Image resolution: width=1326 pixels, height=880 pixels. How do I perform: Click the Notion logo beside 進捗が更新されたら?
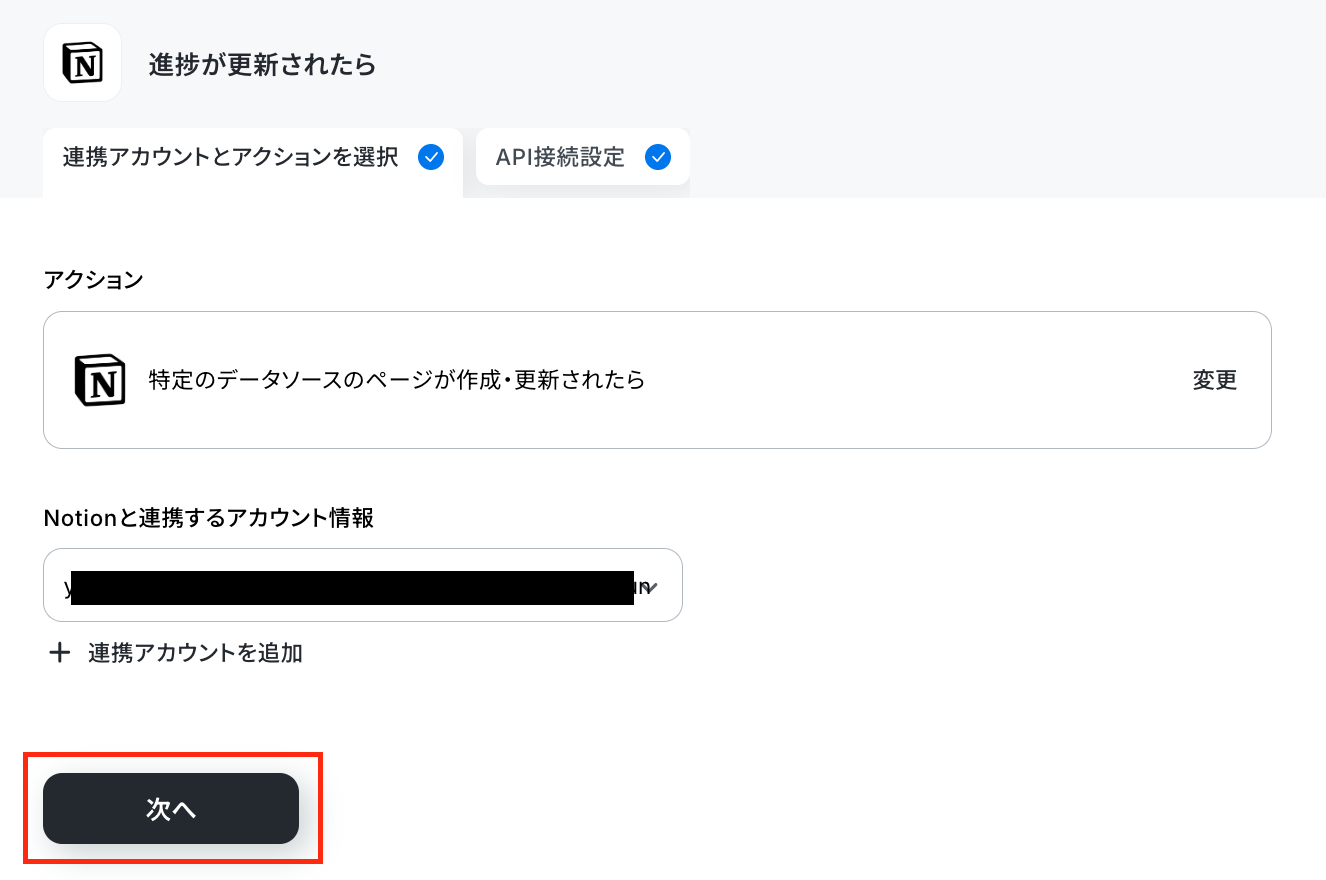click(x=82, y=63)
